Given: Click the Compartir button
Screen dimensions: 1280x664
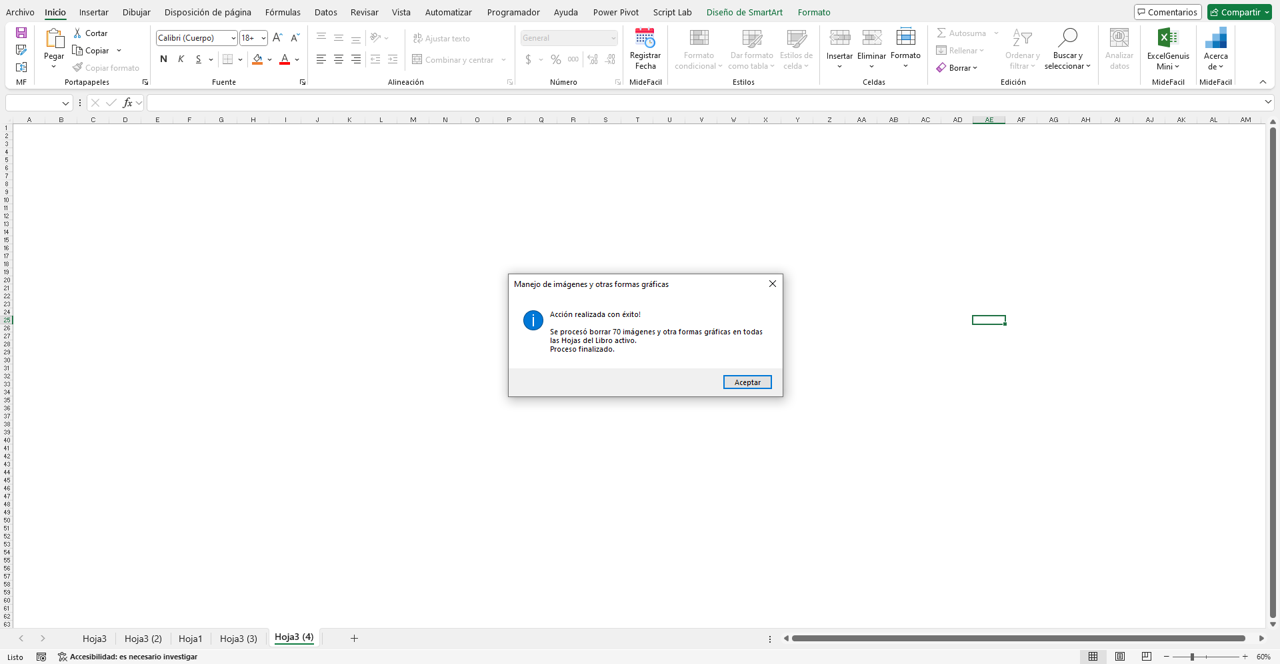Looking at the screenshot, I should [x=1238, y=12].
